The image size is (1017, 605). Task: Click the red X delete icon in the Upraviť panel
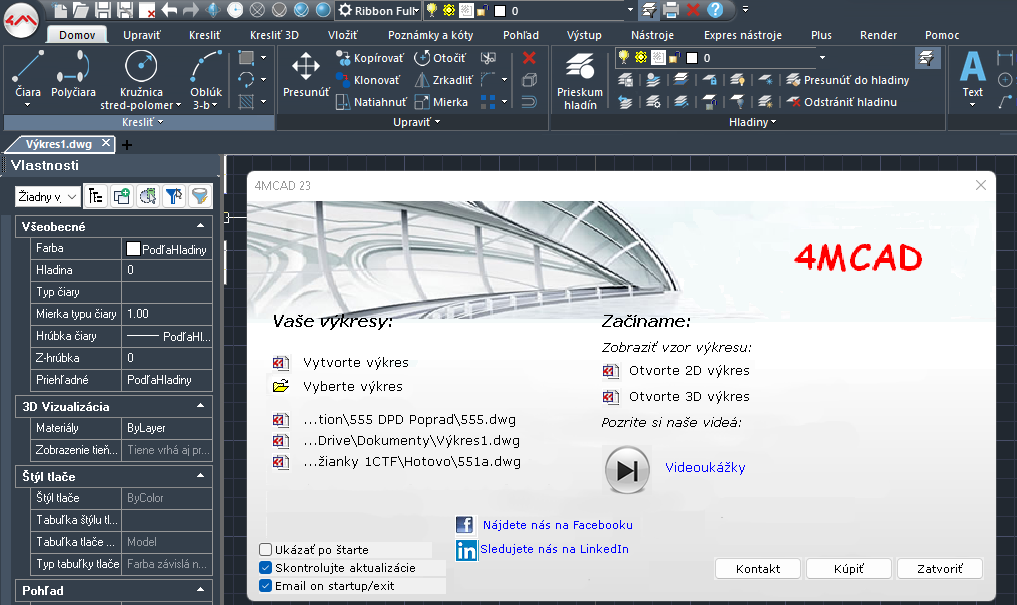click(529, 58)
